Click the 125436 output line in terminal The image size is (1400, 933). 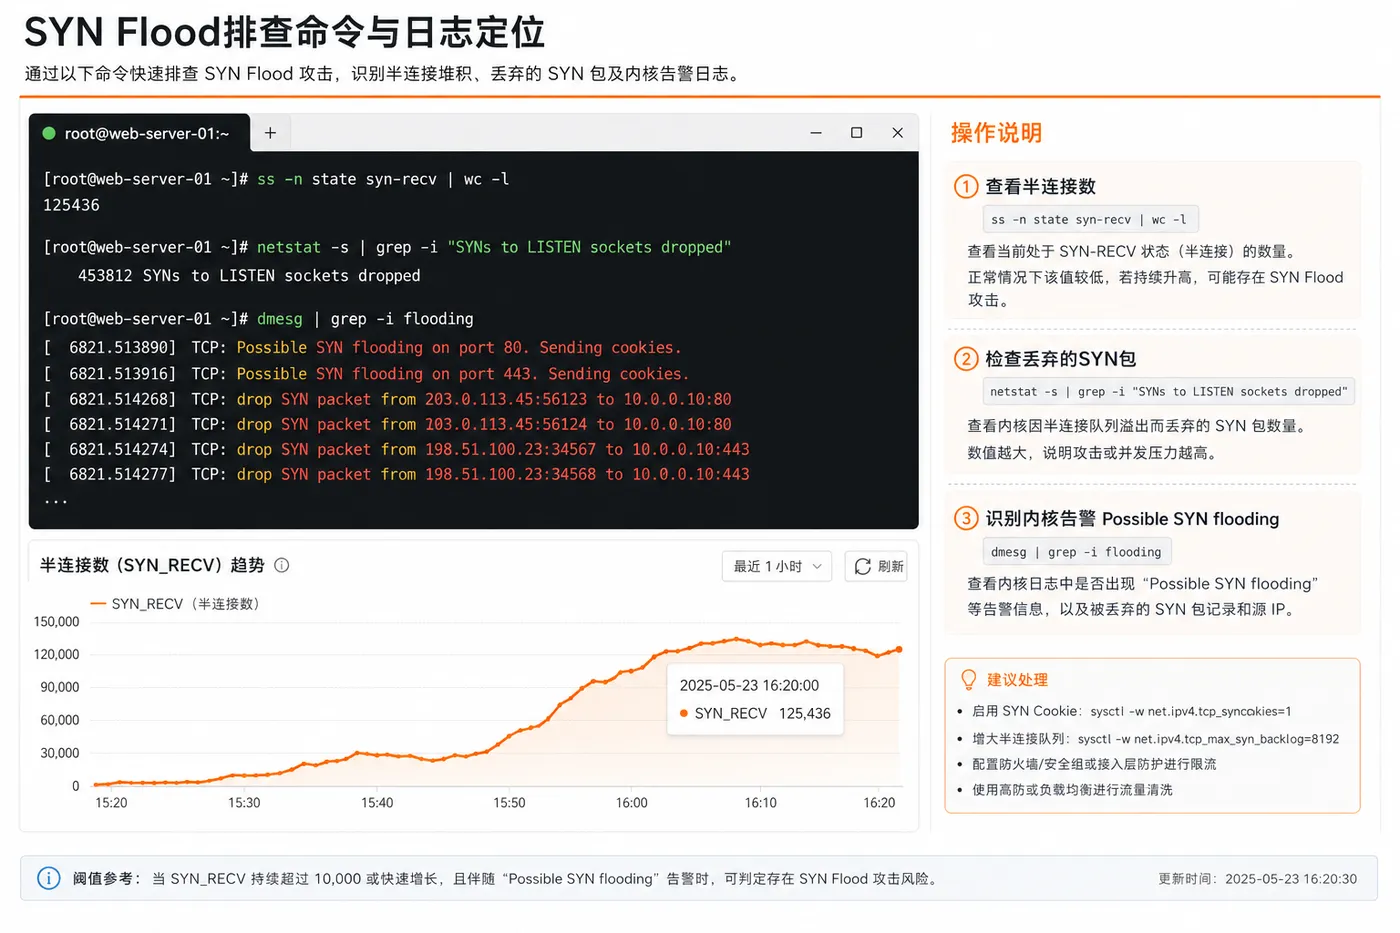pyautogui.click(x=71, y=205)
